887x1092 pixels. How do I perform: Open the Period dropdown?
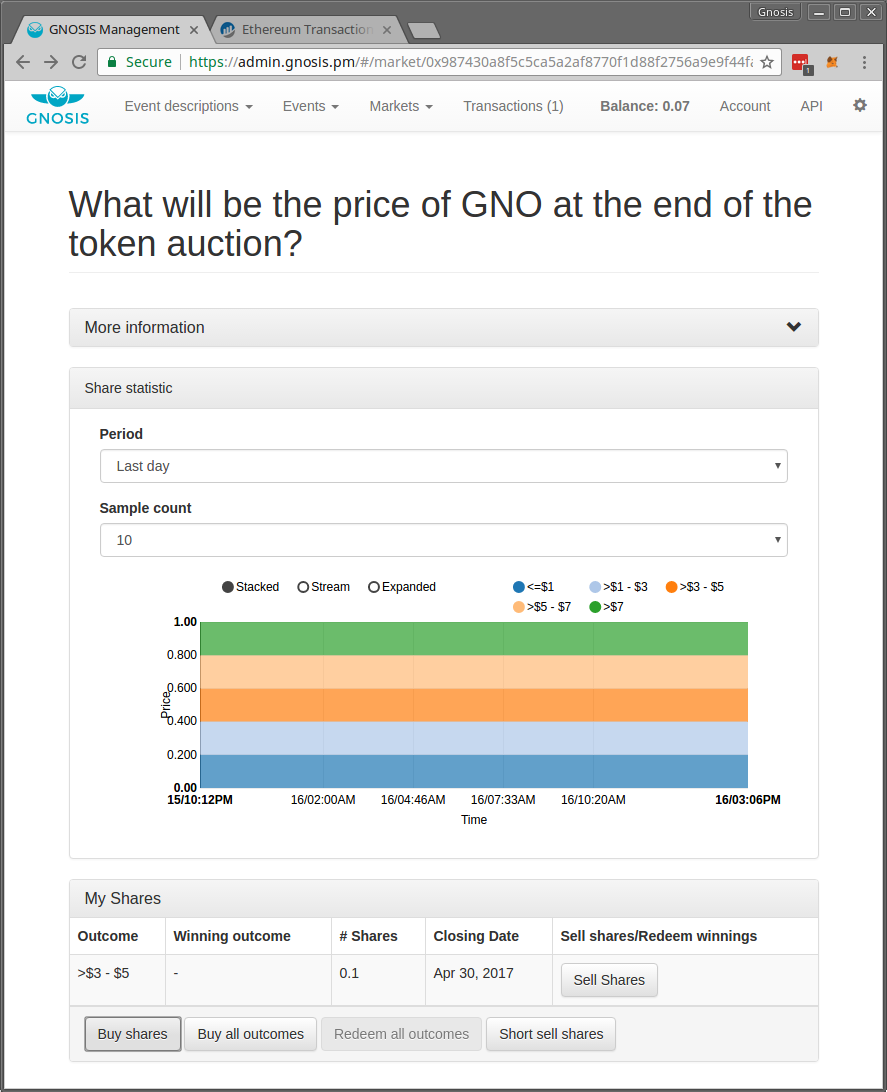[443, 466]
